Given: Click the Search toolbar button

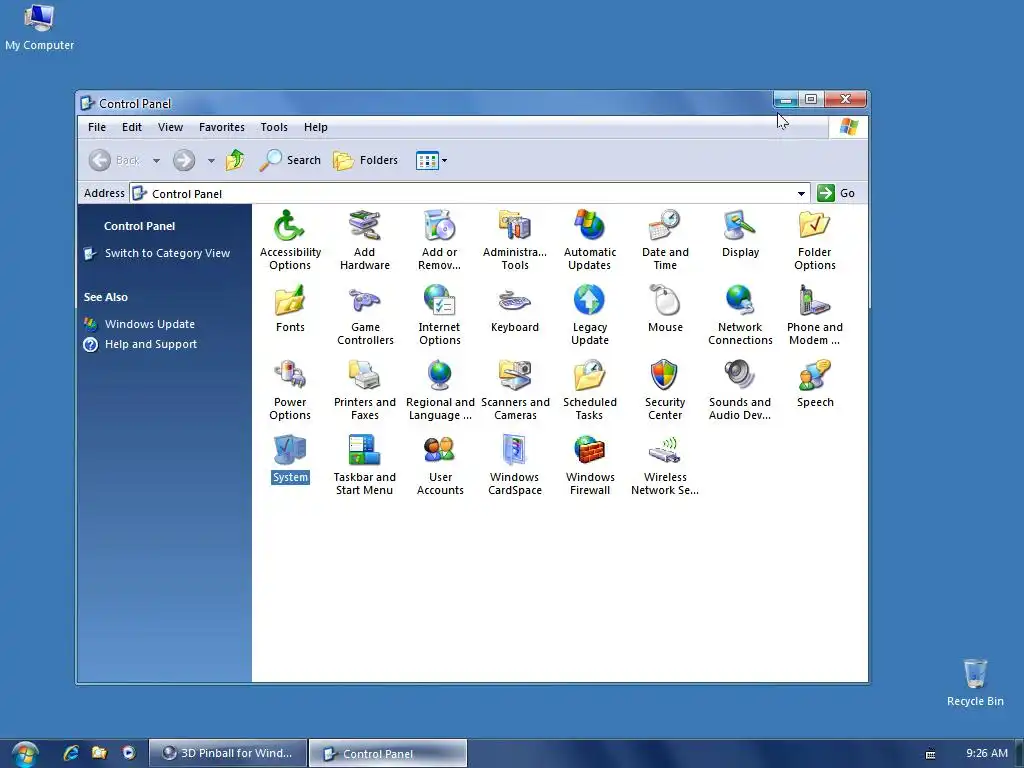Looking at the screenshot, I should pyautogui.click(x=290, y=160).
